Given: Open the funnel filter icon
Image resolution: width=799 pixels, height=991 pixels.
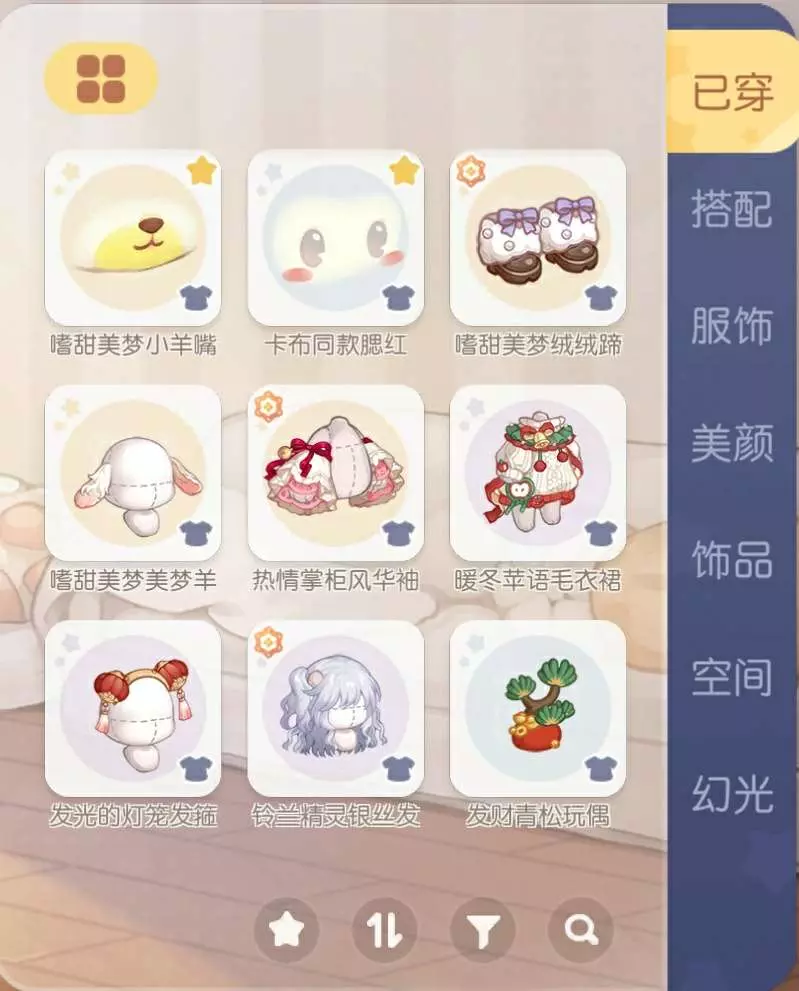Looking at the screenshot, I should coord(483,929).
